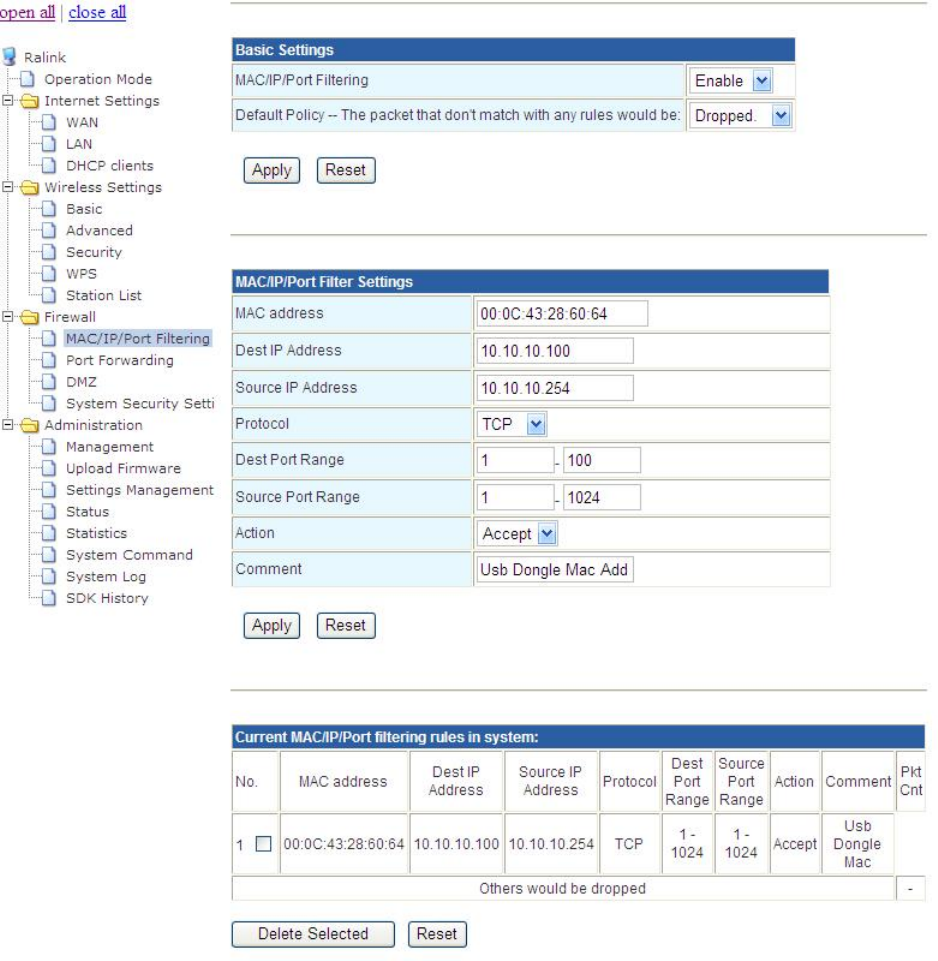Click the Others would be dropped row

coord(563,888)
